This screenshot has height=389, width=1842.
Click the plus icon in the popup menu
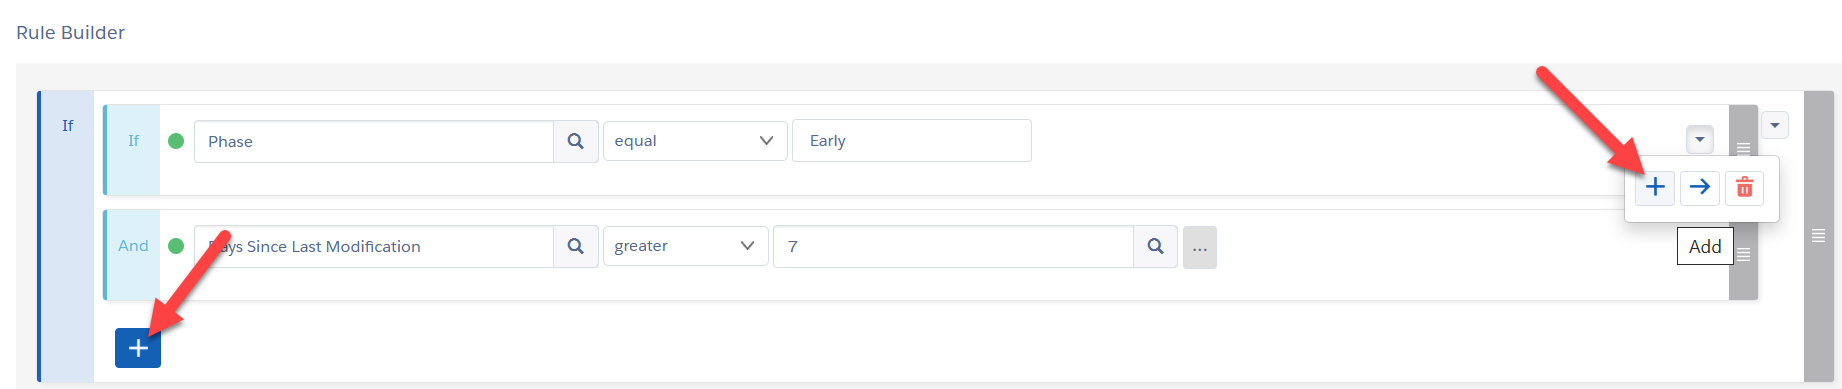click(1655, 187)
